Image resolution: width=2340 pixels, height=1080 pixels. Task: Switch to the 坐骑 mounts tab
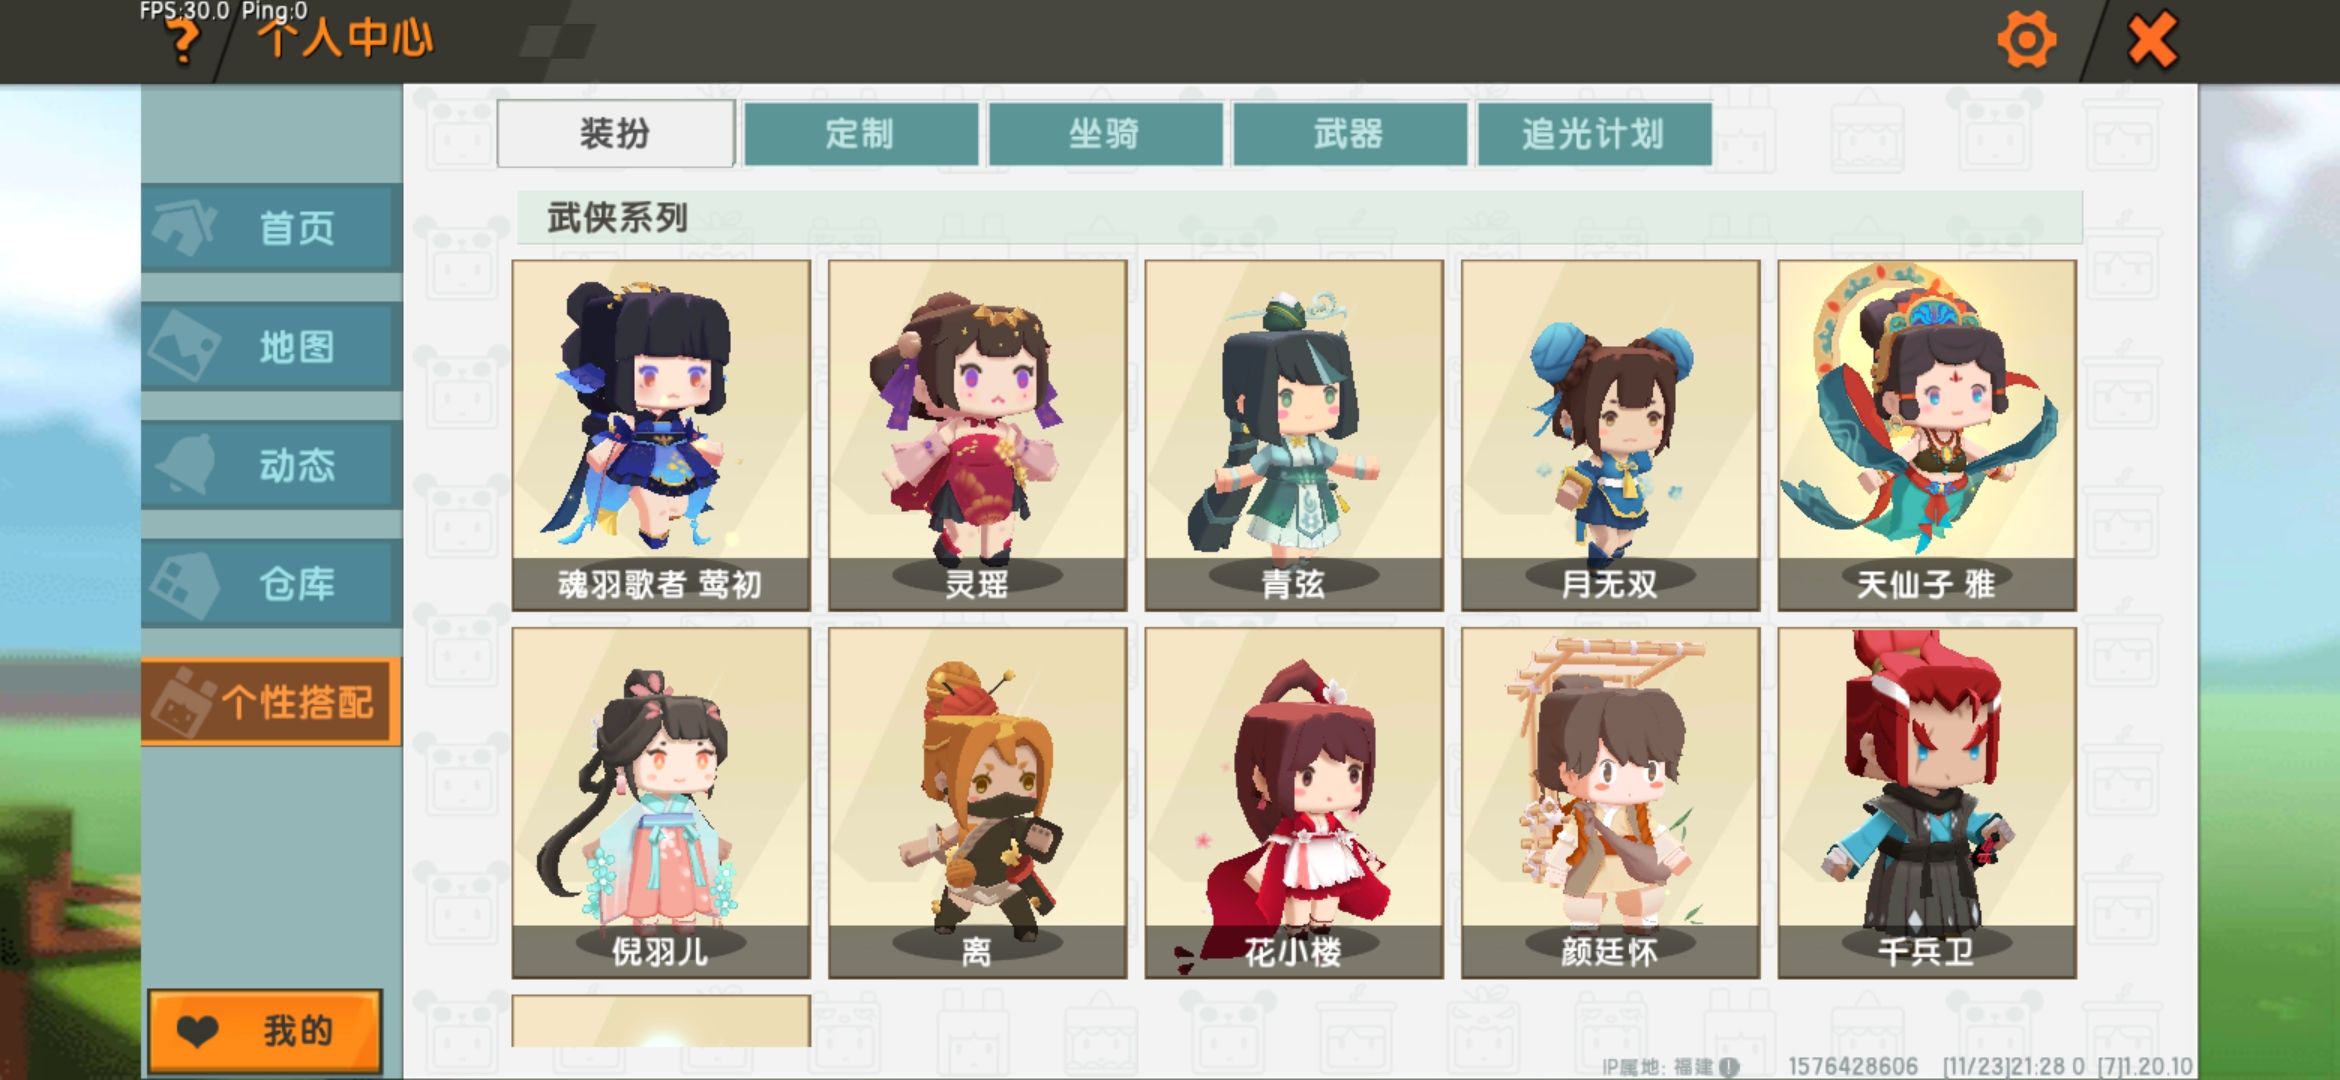(x=1105, y=133)
